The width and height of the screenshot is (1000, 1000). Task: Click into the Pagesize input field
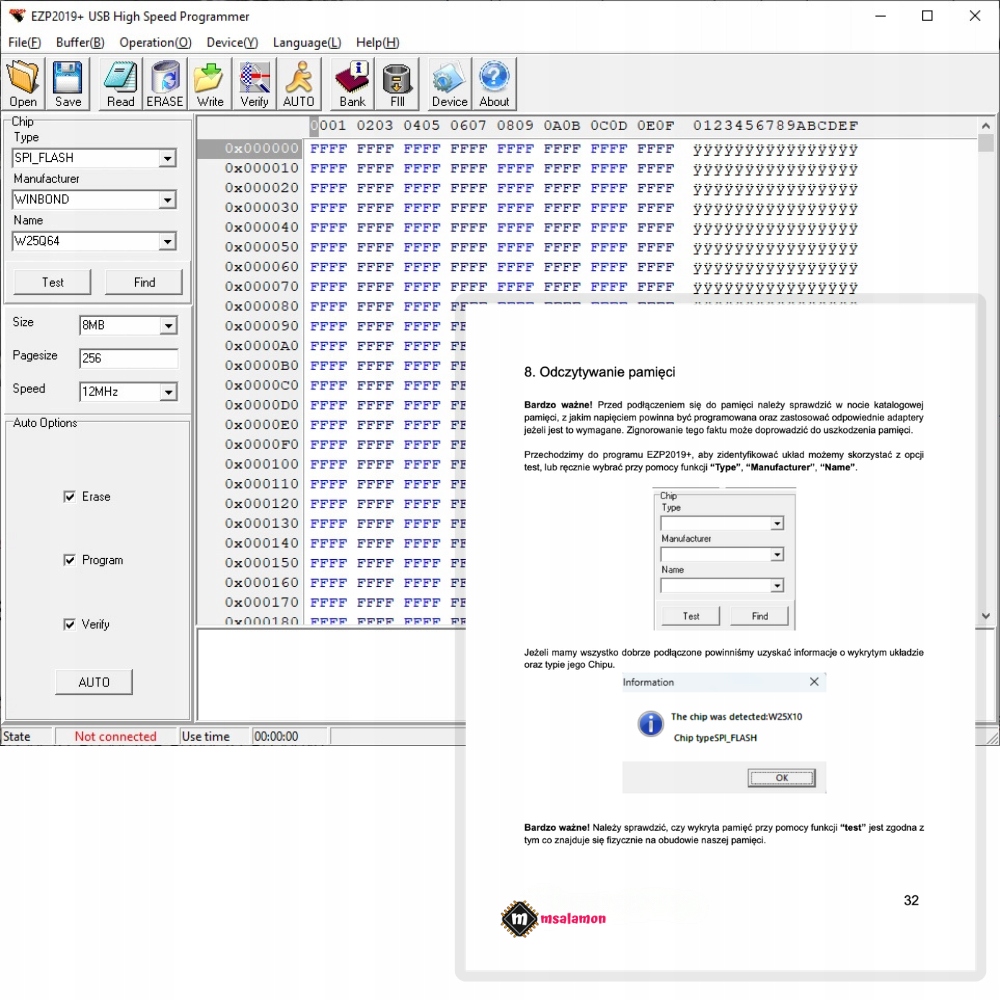pyautogui.click(x=128, y=358)
